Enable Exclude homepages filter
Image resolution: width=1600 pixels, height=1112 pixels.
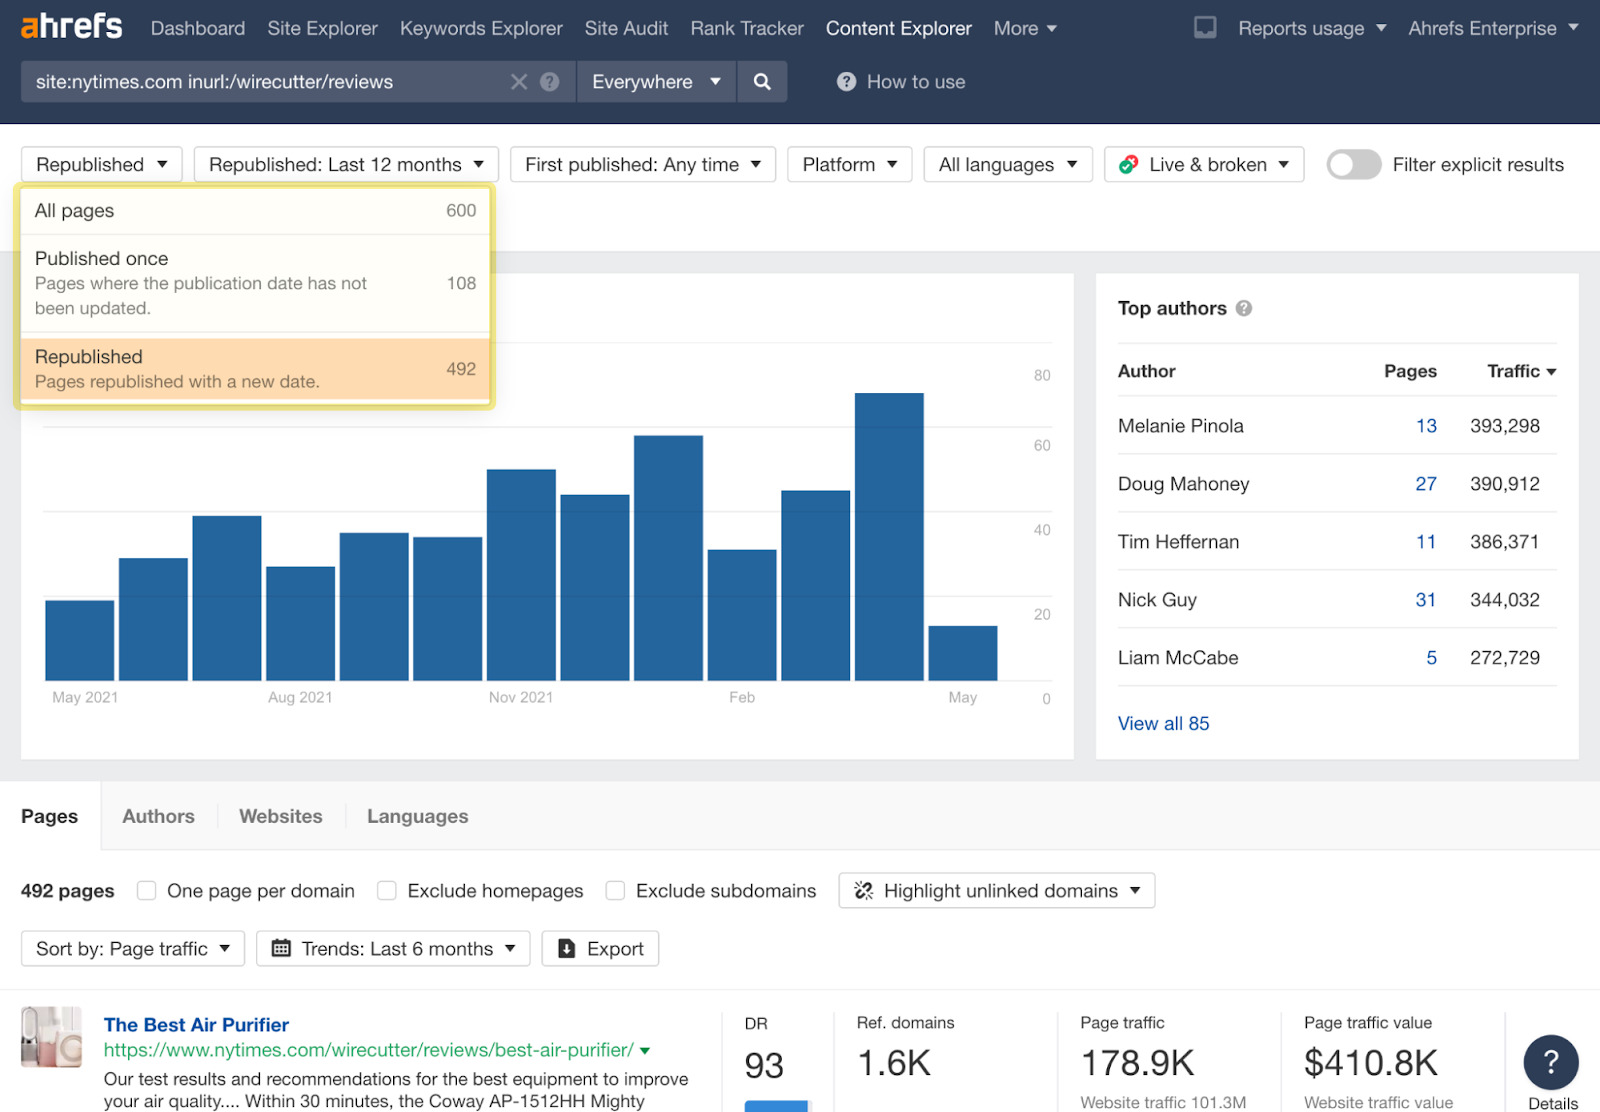click(386, 890)
